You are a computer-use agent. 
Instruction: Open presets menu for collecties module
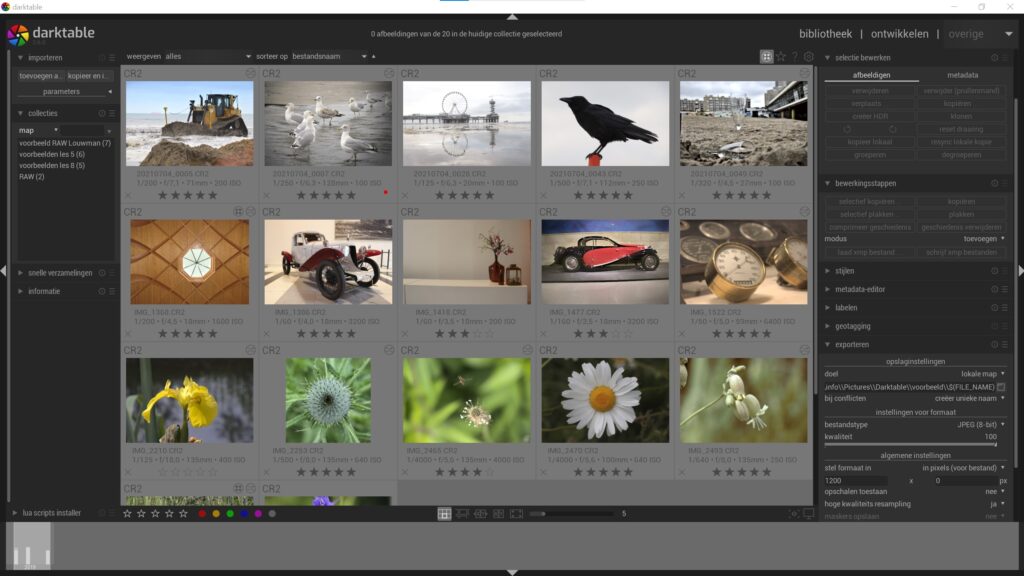tap(112, 113)
